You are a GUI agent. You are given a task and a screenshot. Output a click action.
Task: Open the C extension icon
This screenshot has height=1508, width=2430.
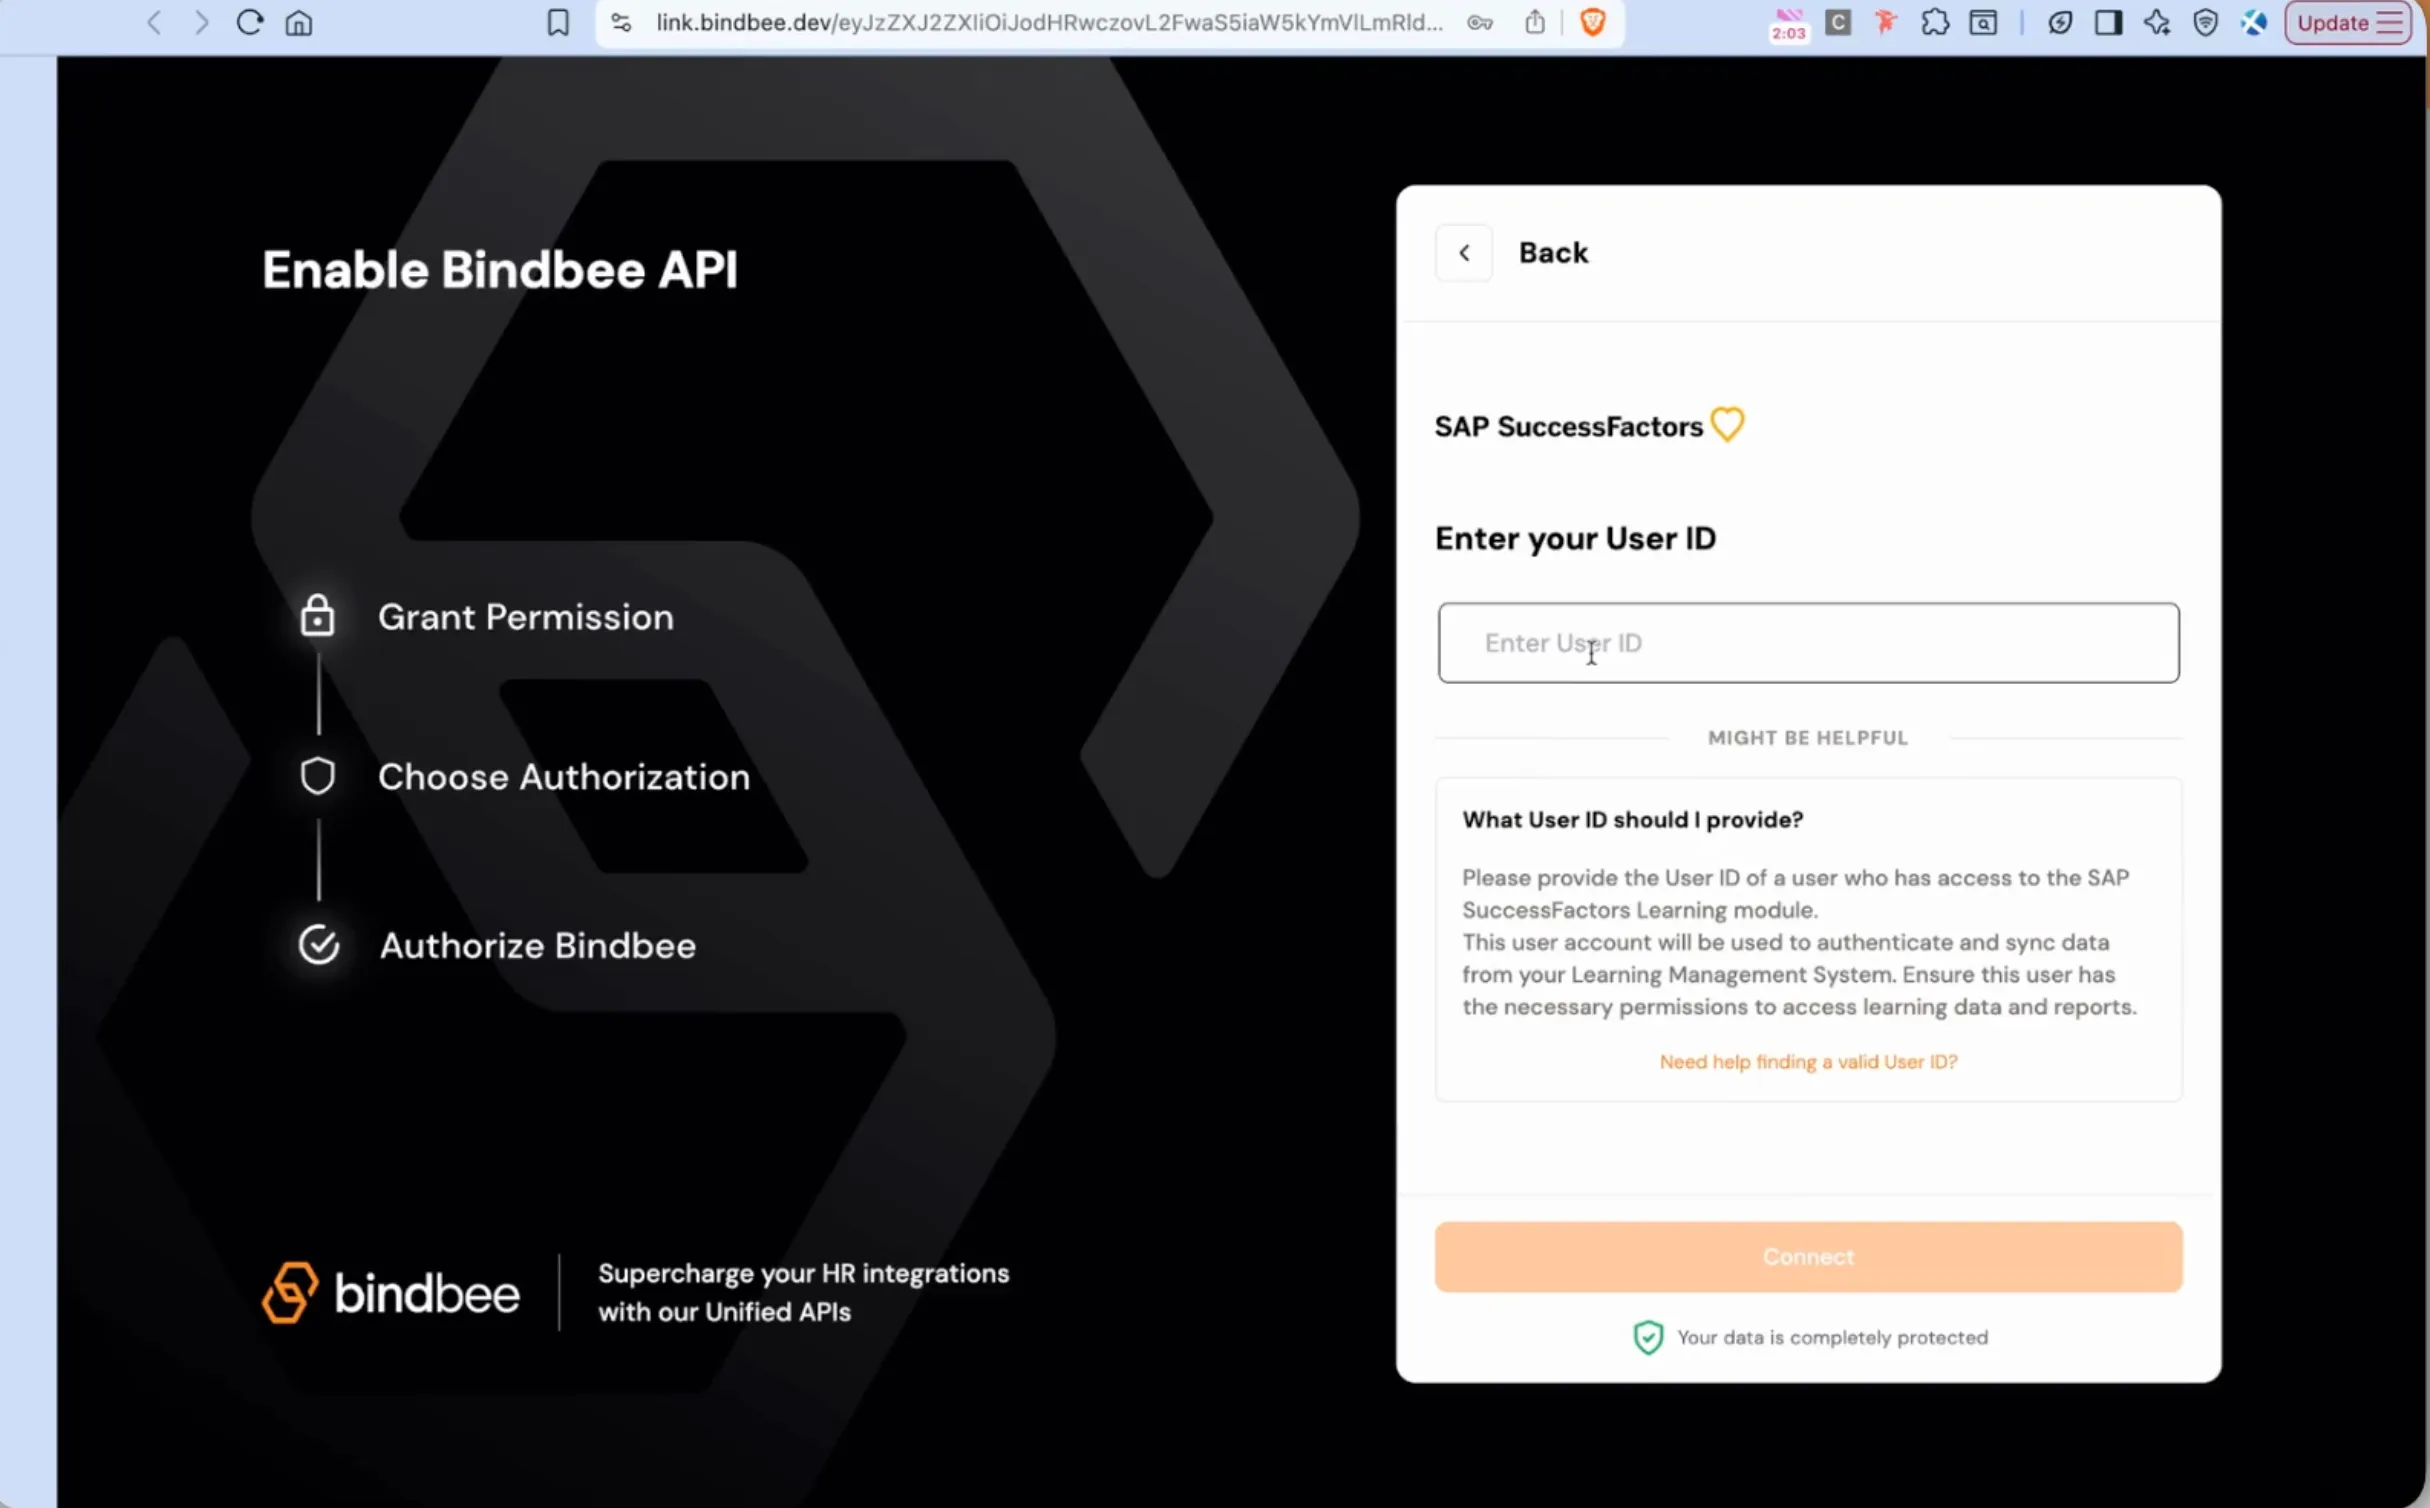(1838, 22)
